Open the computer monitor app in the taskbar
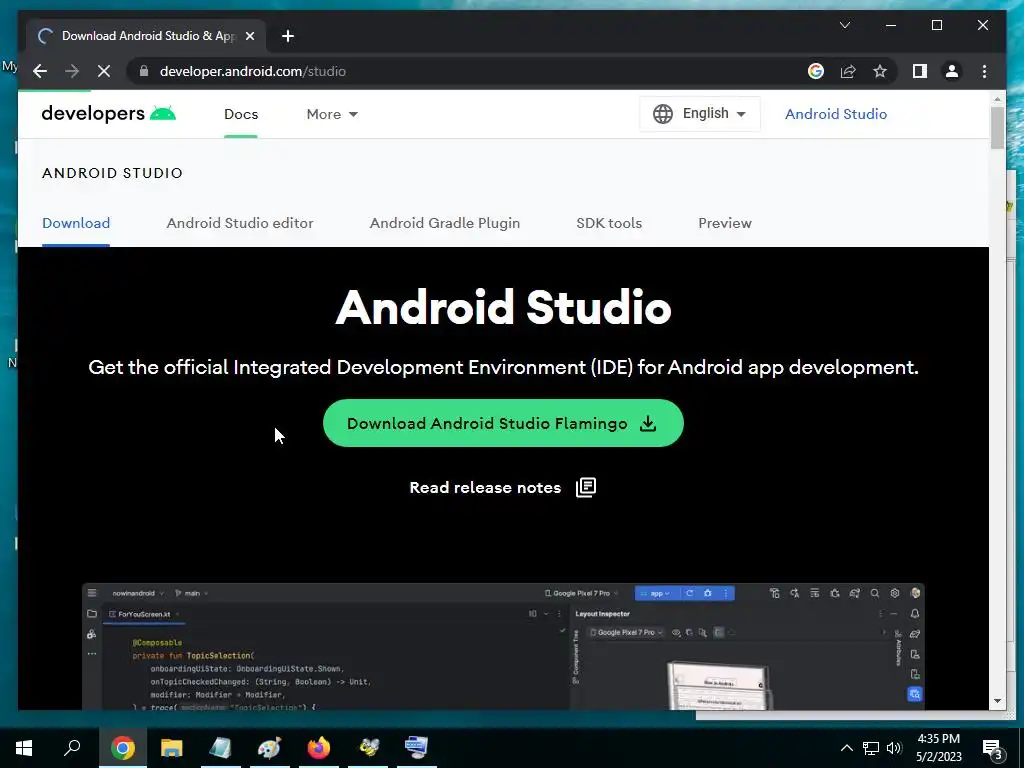The width and height of the screenshot is (1024, 768). click(417, 748)
